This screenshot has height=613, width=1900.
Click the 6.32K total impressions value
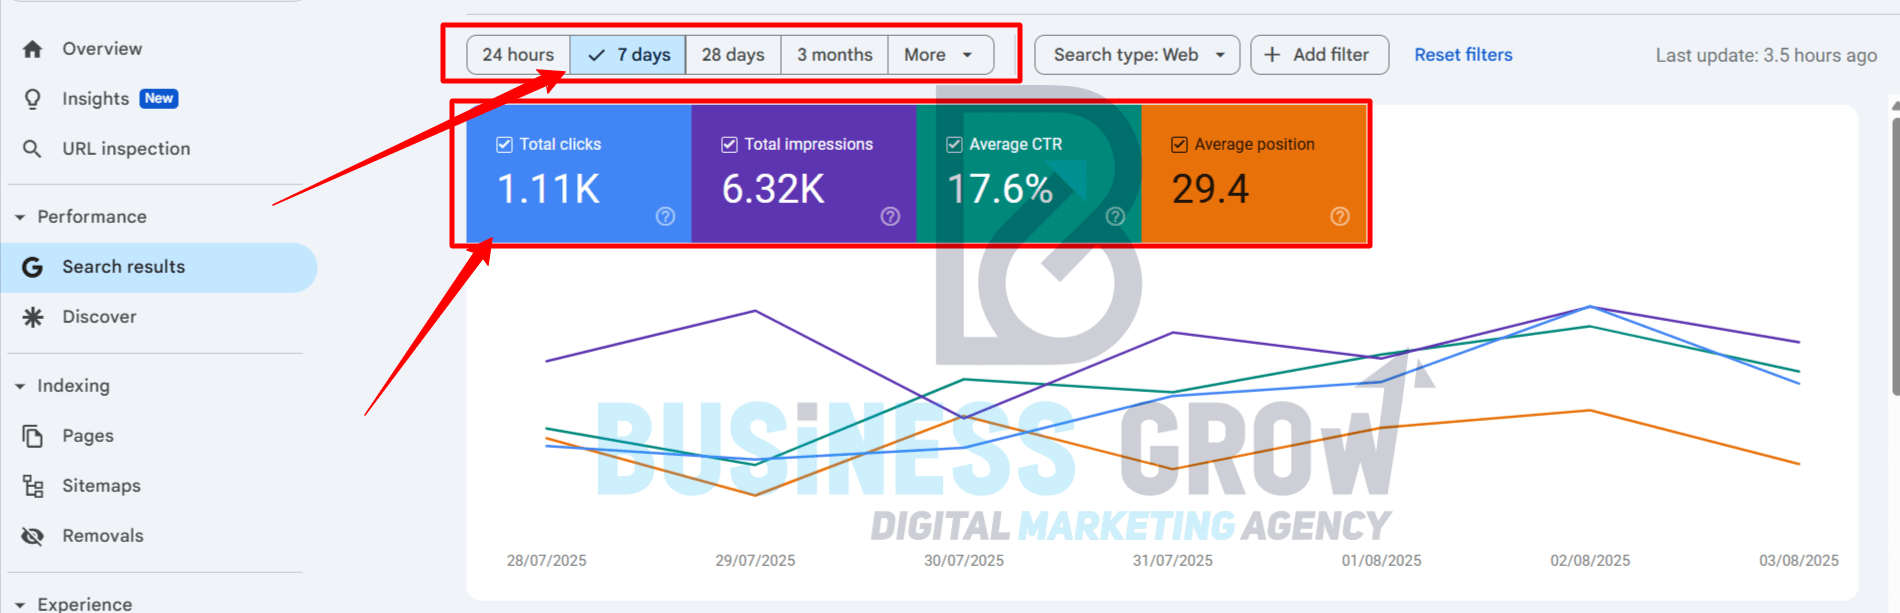click(773, 189)
